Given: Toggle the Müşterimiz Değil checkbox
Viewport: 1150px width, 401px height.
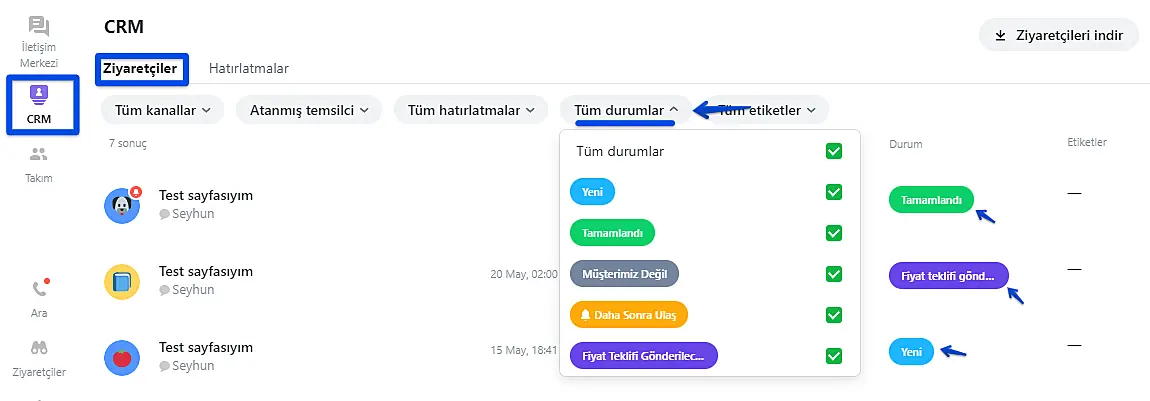Looking at the screenshot, I should 834,274.
